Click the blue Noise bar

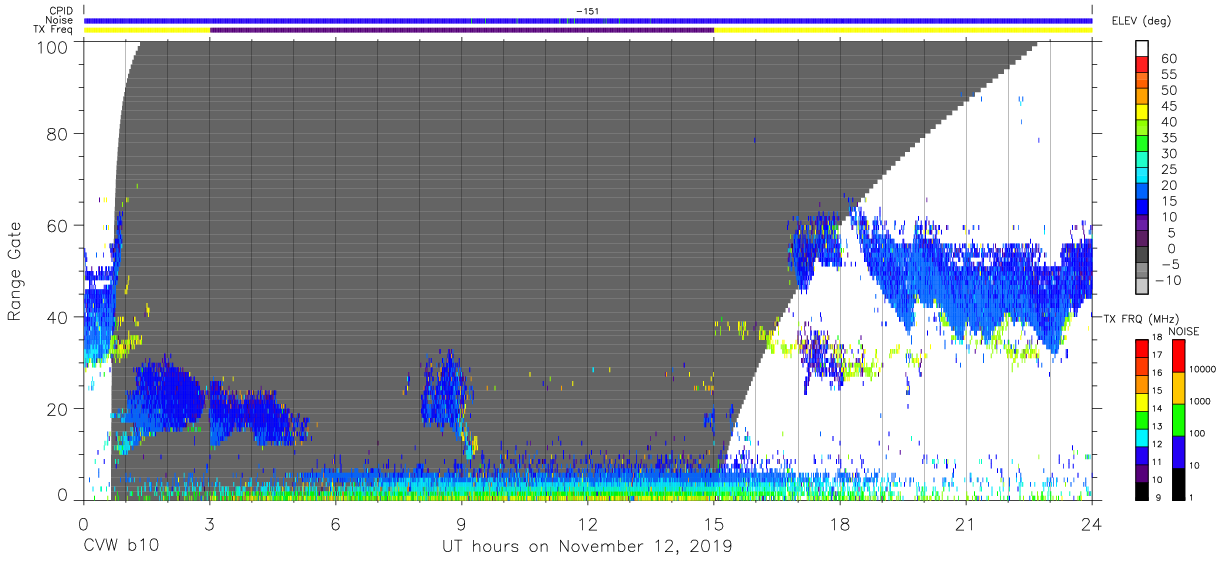tap(588, 20)
